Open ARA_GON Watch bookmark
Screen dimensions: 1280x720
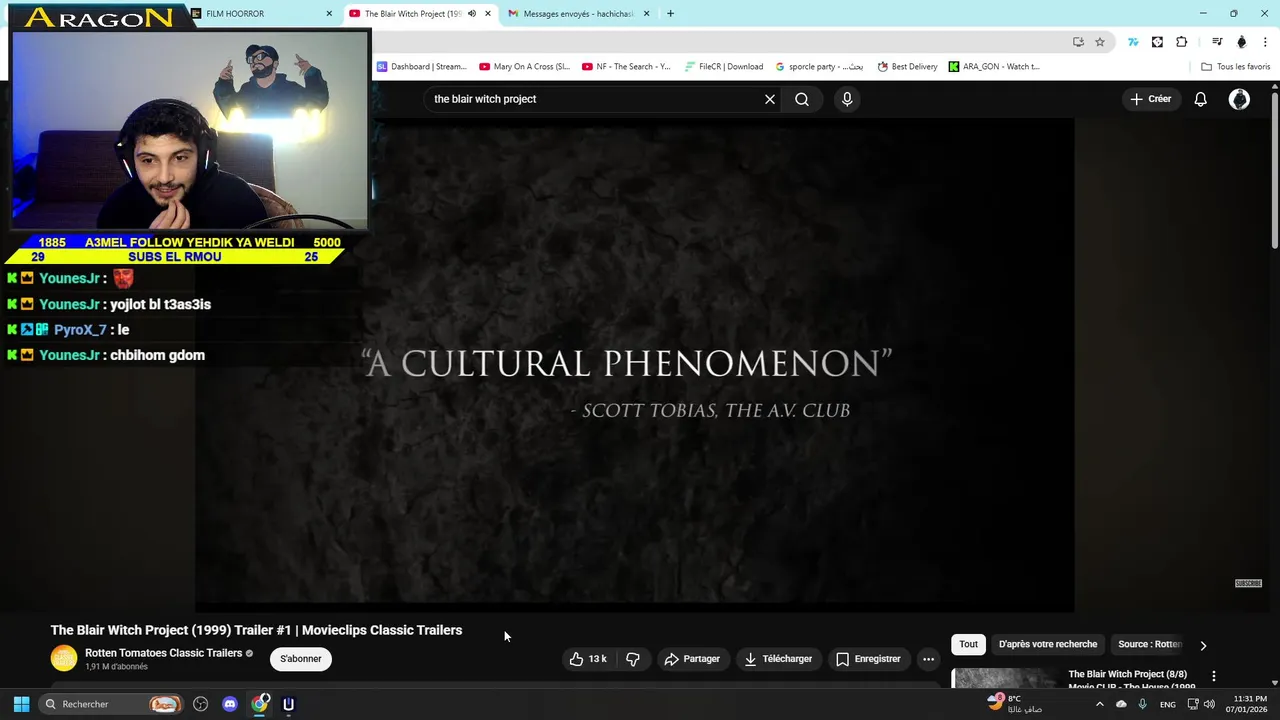(994, 67)
